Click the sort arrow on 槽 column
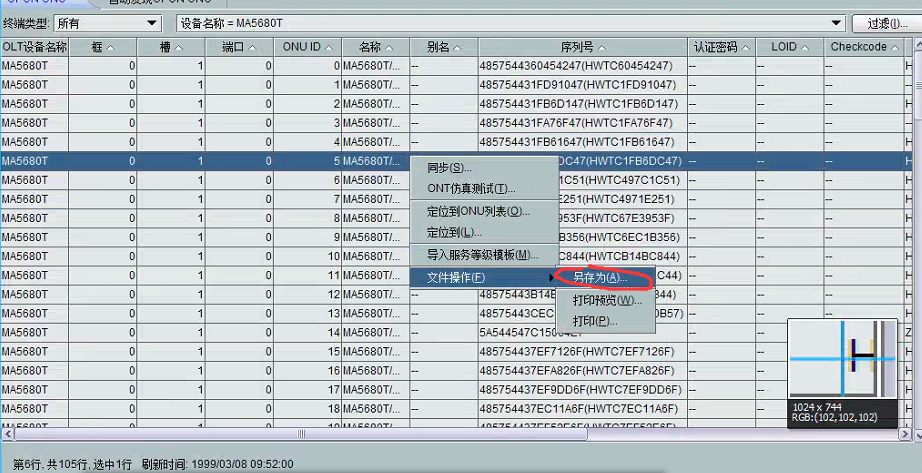The height and width of the screenshot is (473, 922). point(179,48)
